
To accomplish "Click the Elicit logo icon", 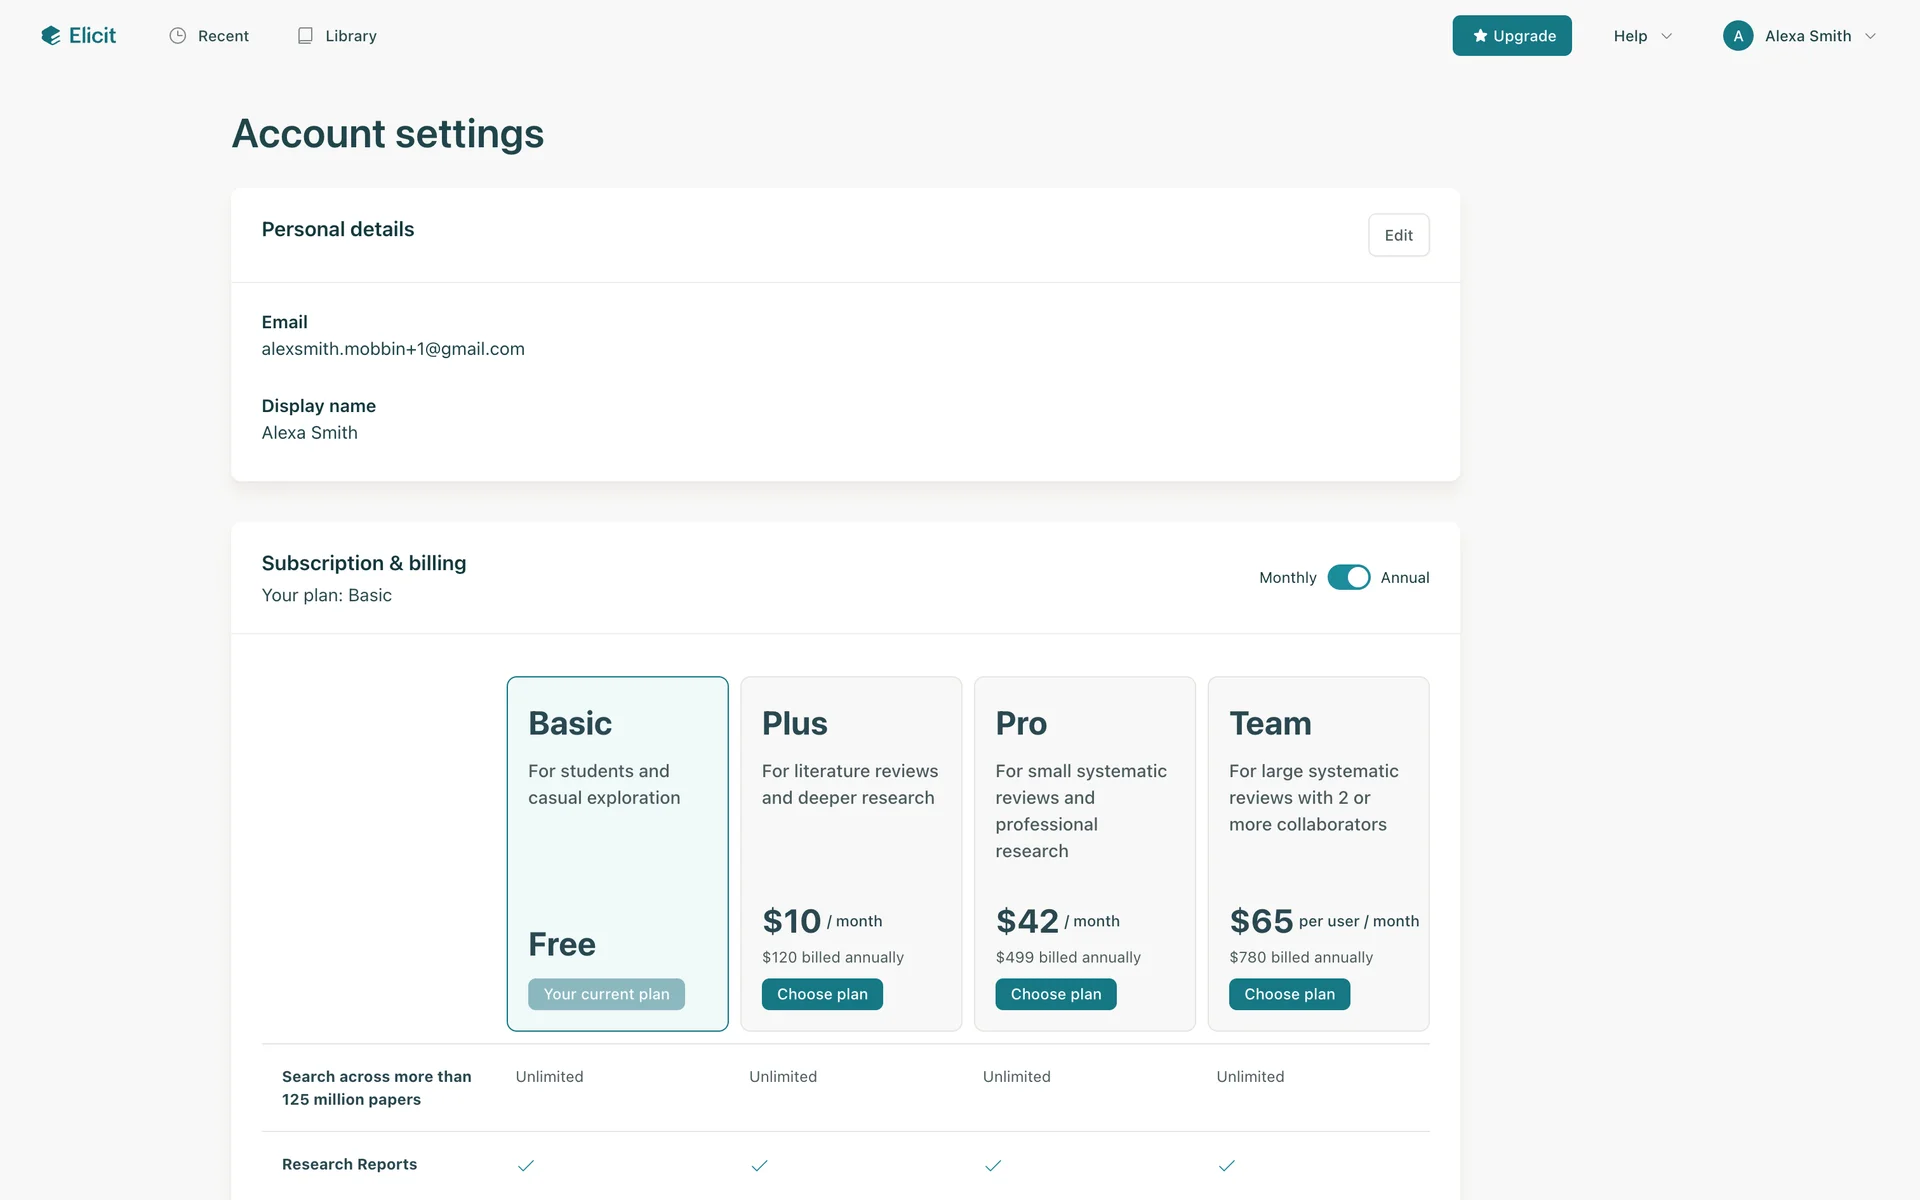I will 51,36.
